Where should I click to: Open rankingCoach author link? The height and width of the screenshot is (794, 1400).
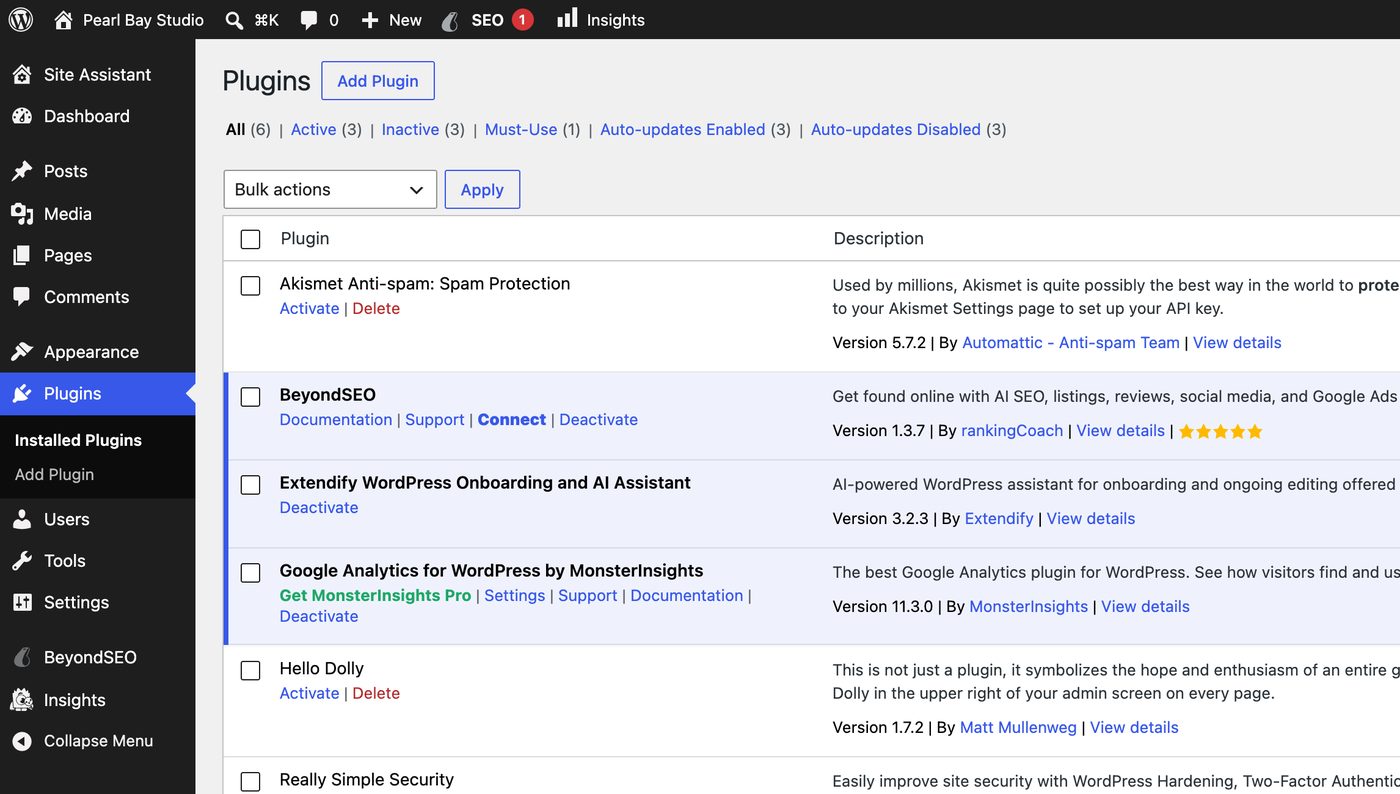(x=1012, y=430)
